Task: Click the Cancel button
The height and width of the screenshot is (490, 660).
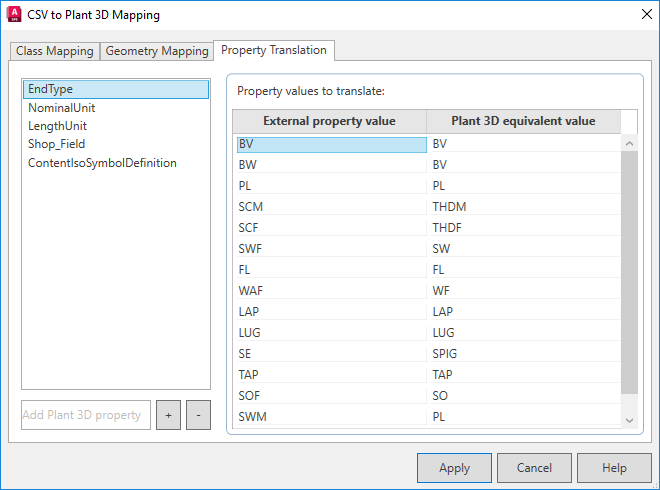Action: point(534,468)
